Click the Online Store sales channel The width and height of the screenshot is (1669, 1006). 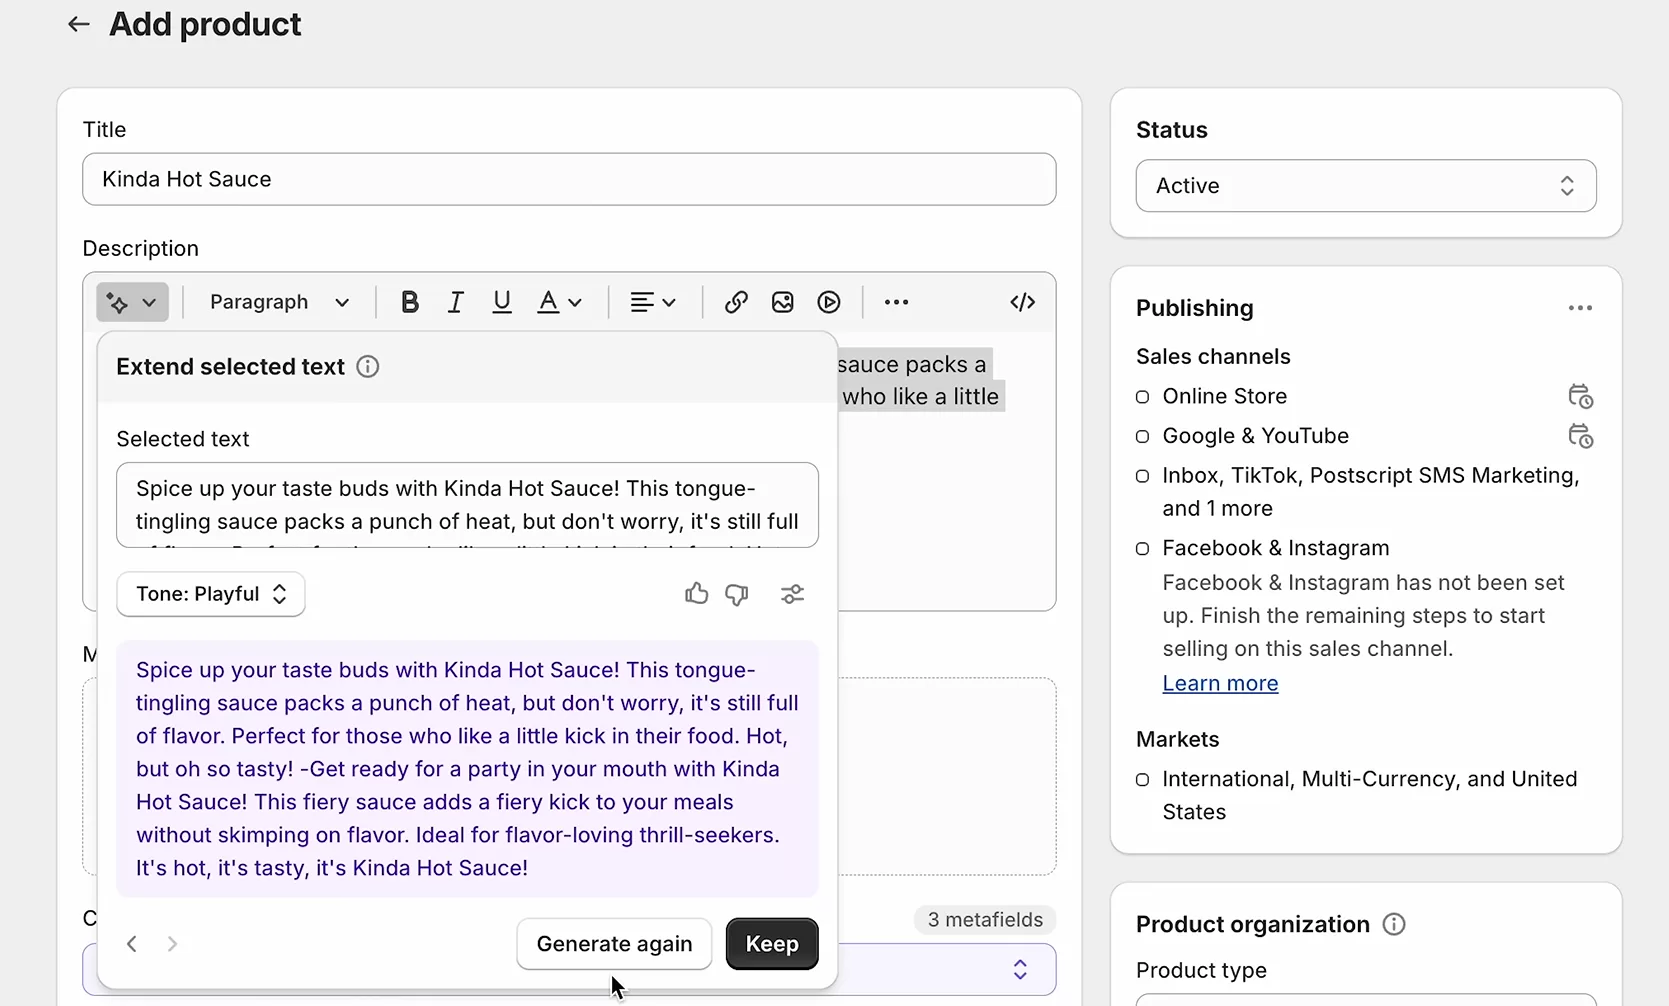(1224, 396)
